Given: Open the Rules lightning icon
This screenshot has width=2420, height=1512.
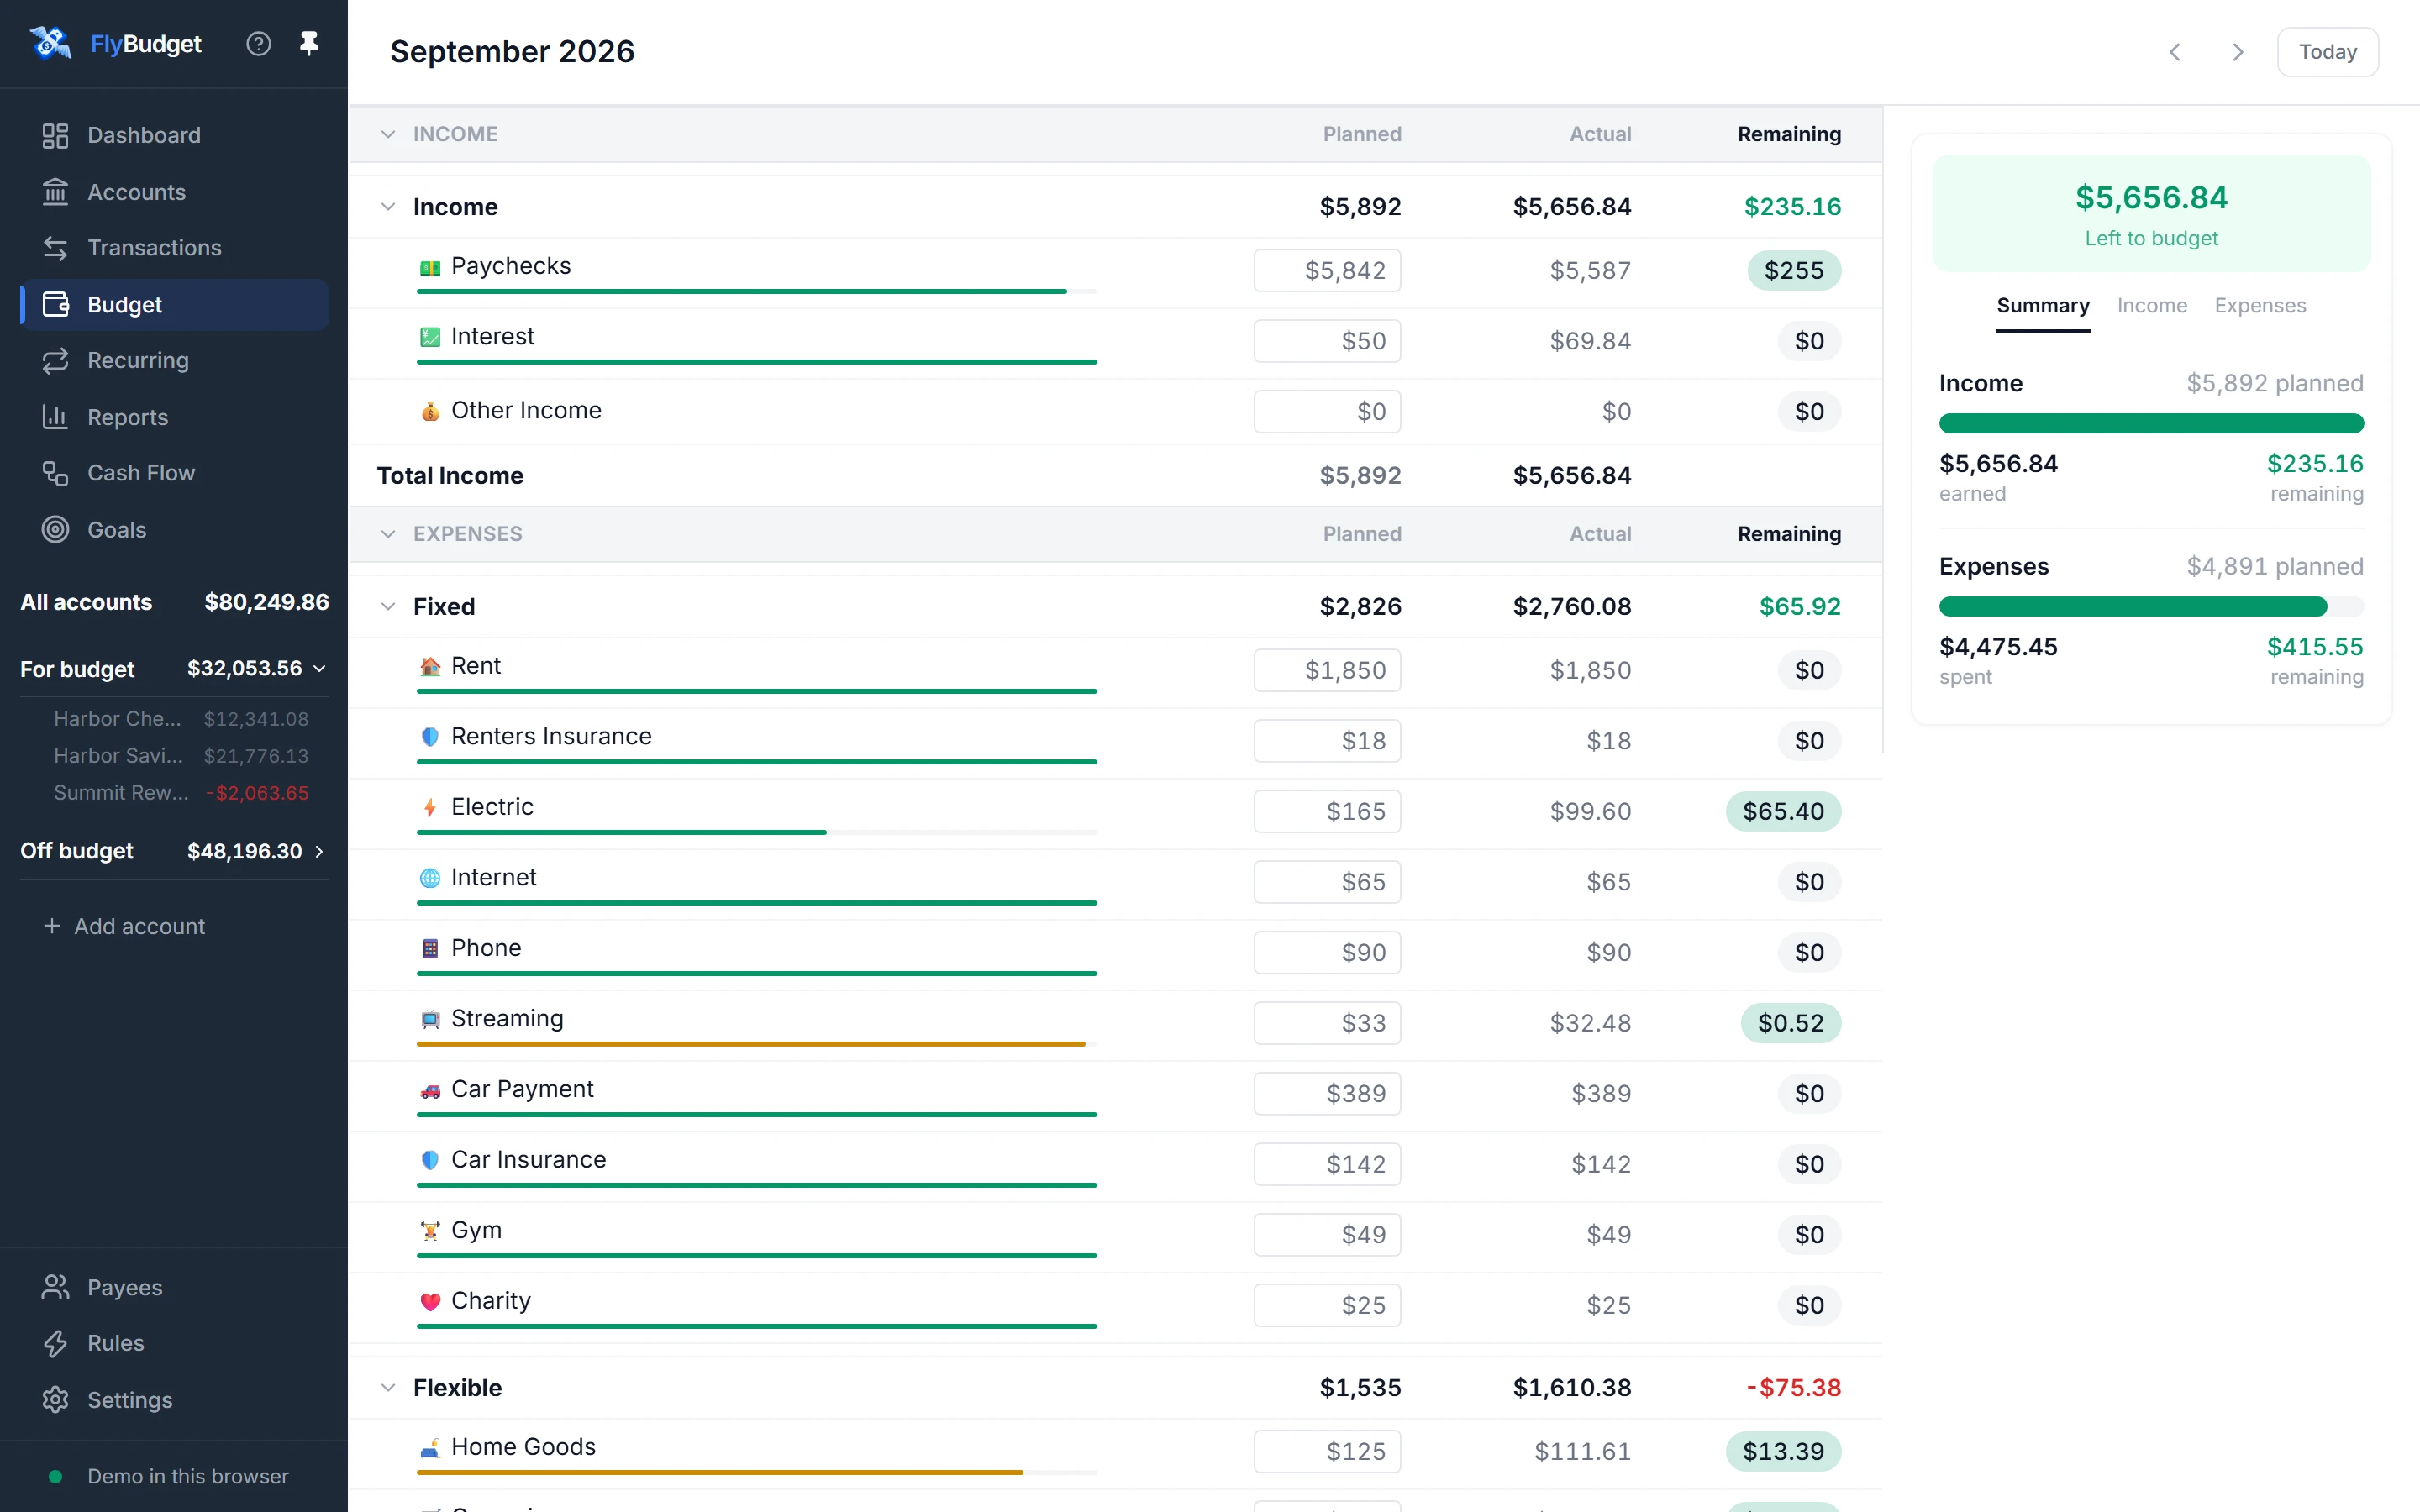Looking at the screenshot, I should 55,1343.
